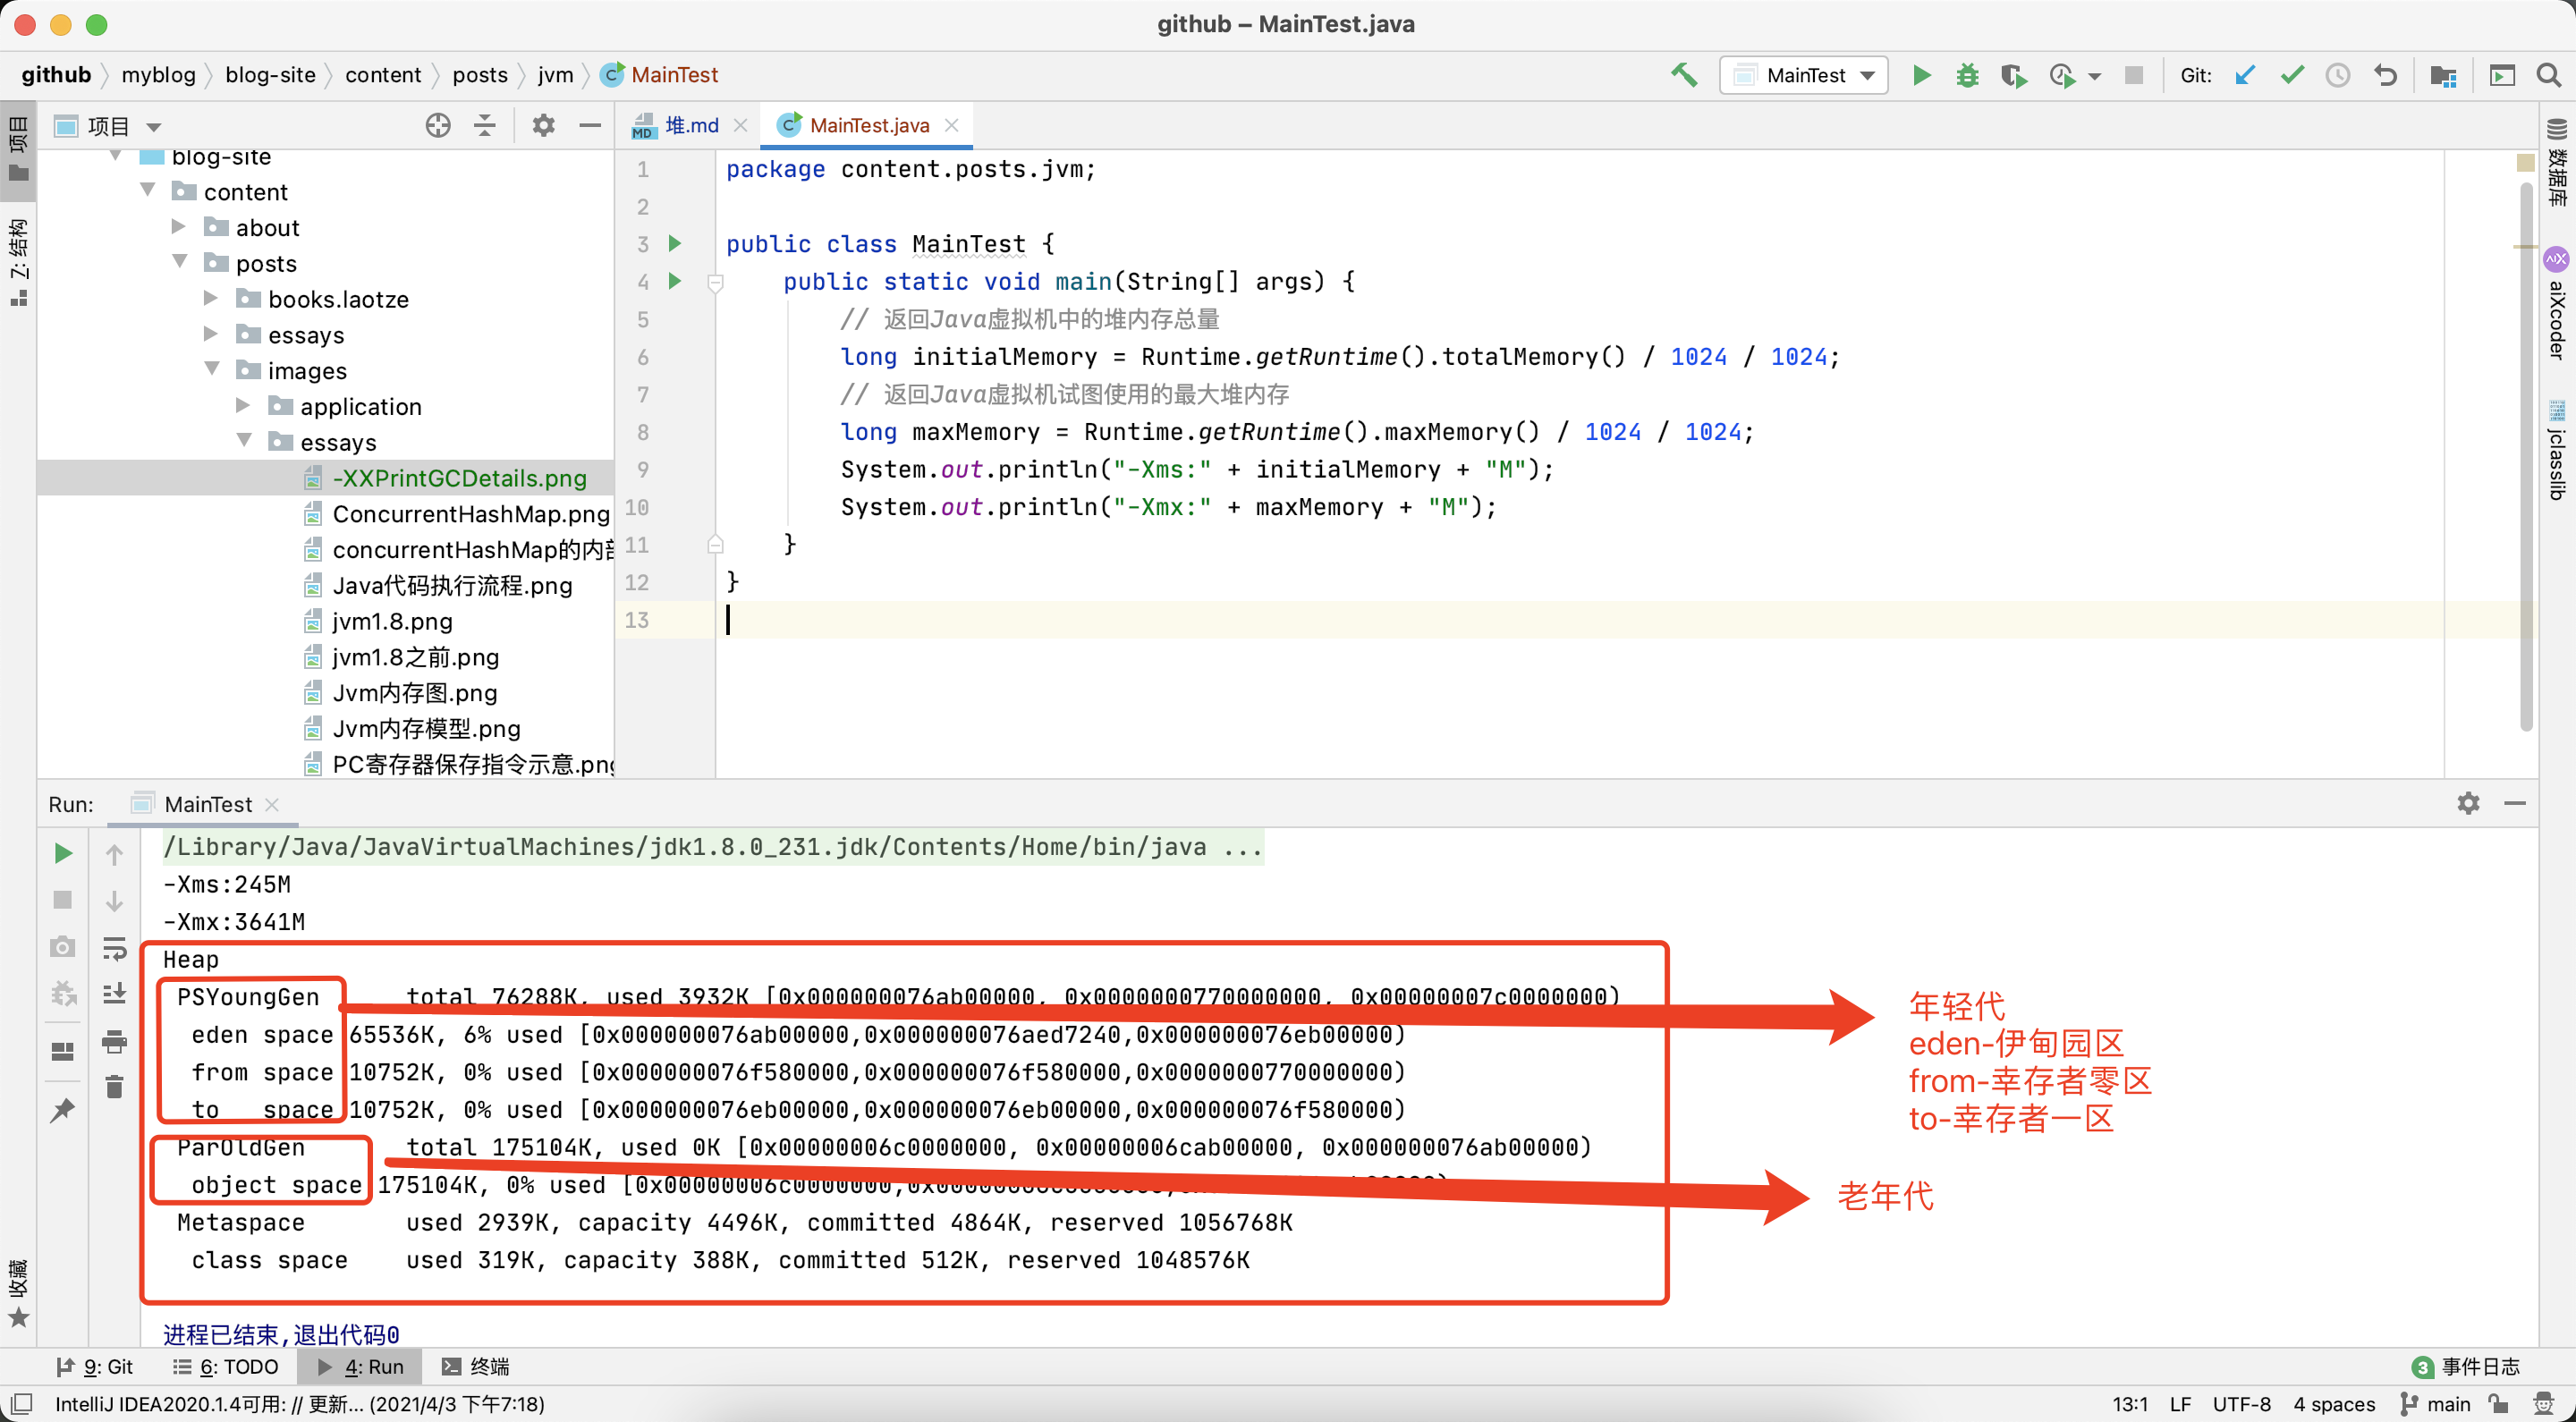The image size is (2576, 1422).
Task: Collapse the content folder
Action: pyautogui.click(x=148, y=190)
